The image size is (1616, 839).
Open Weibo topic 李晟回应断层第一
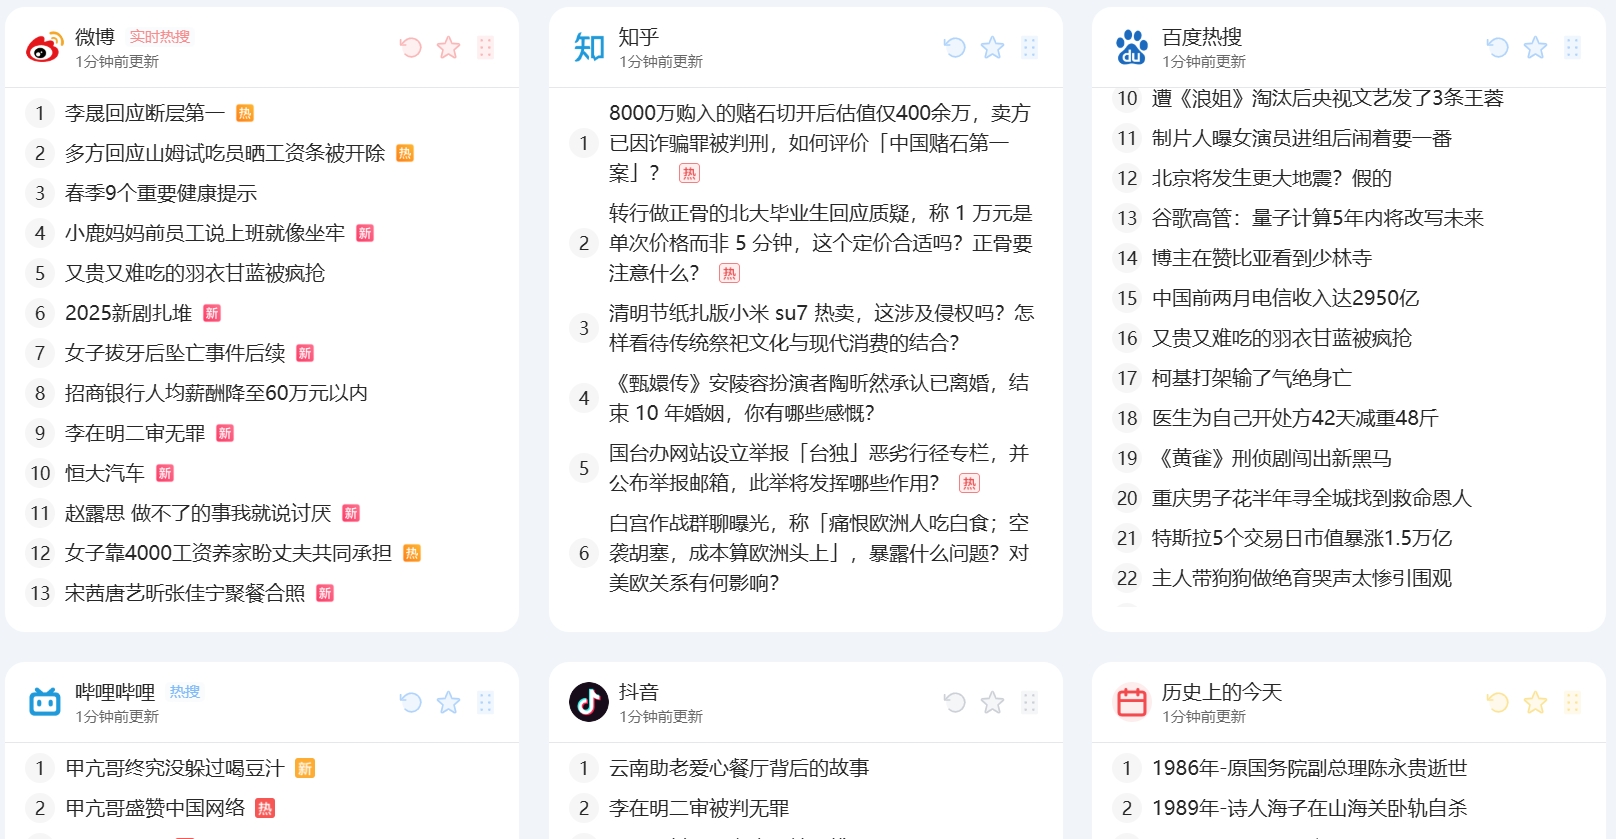click(x=145, y=113)
